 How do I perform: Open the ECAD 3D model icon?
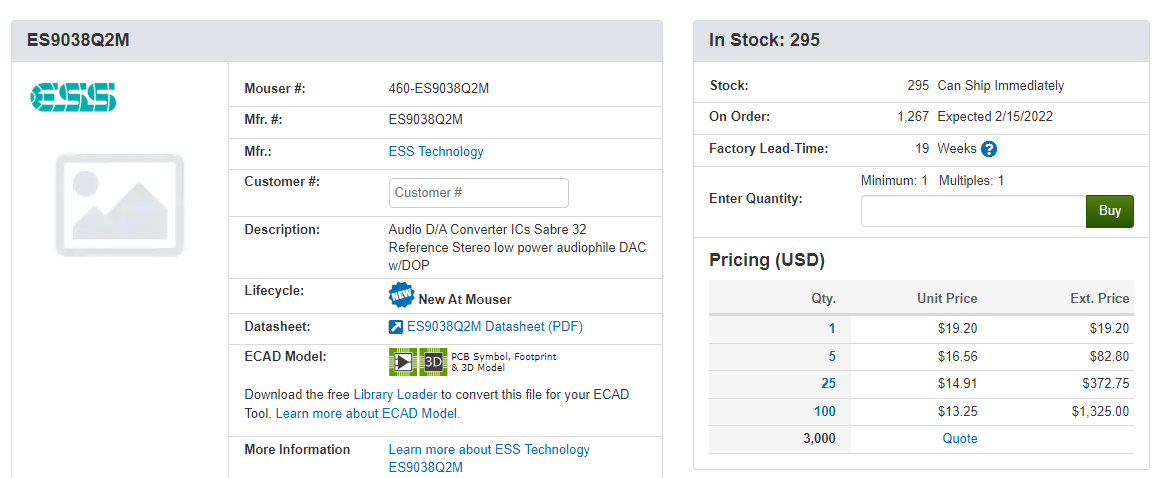coord(433,362)
